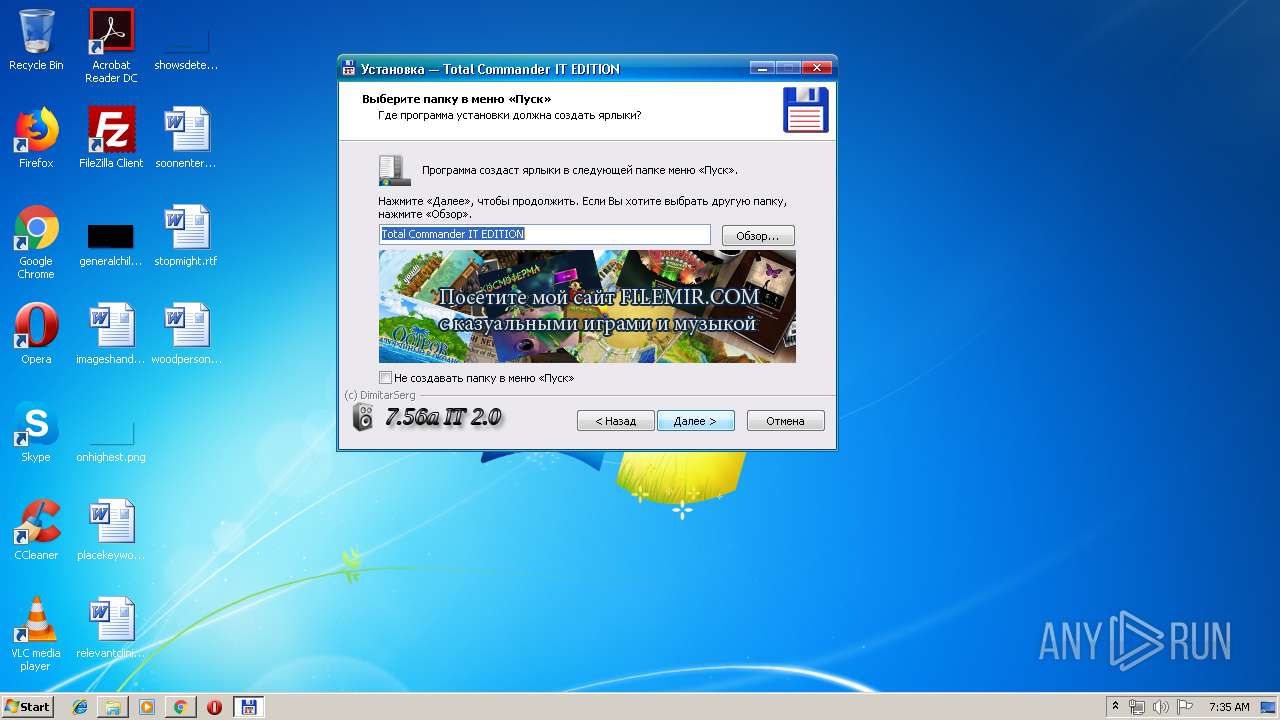The height and width of the screenshot is (720, 1280).
Task: Click the computer folder icon in the installer
Action: 394,170
